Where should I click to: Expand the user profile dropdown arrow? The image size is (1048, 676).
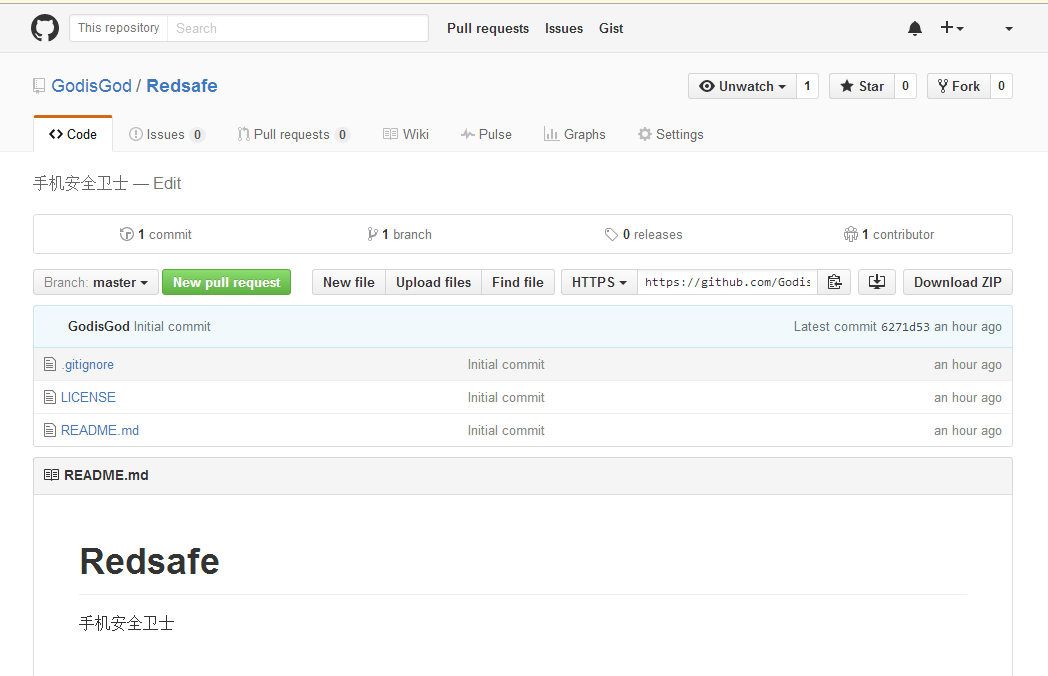click(1009, 29)
